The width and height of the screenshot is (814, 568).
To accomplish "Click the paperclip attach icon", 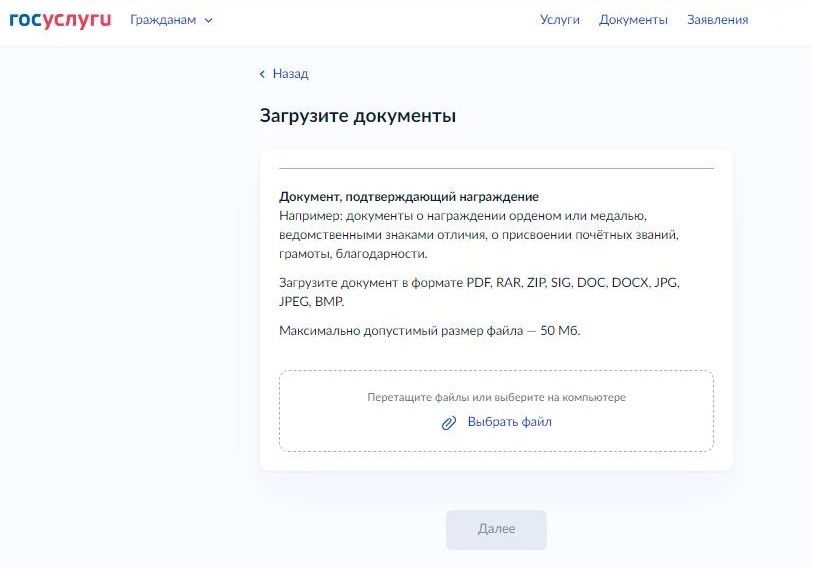I will pos(449,423).
